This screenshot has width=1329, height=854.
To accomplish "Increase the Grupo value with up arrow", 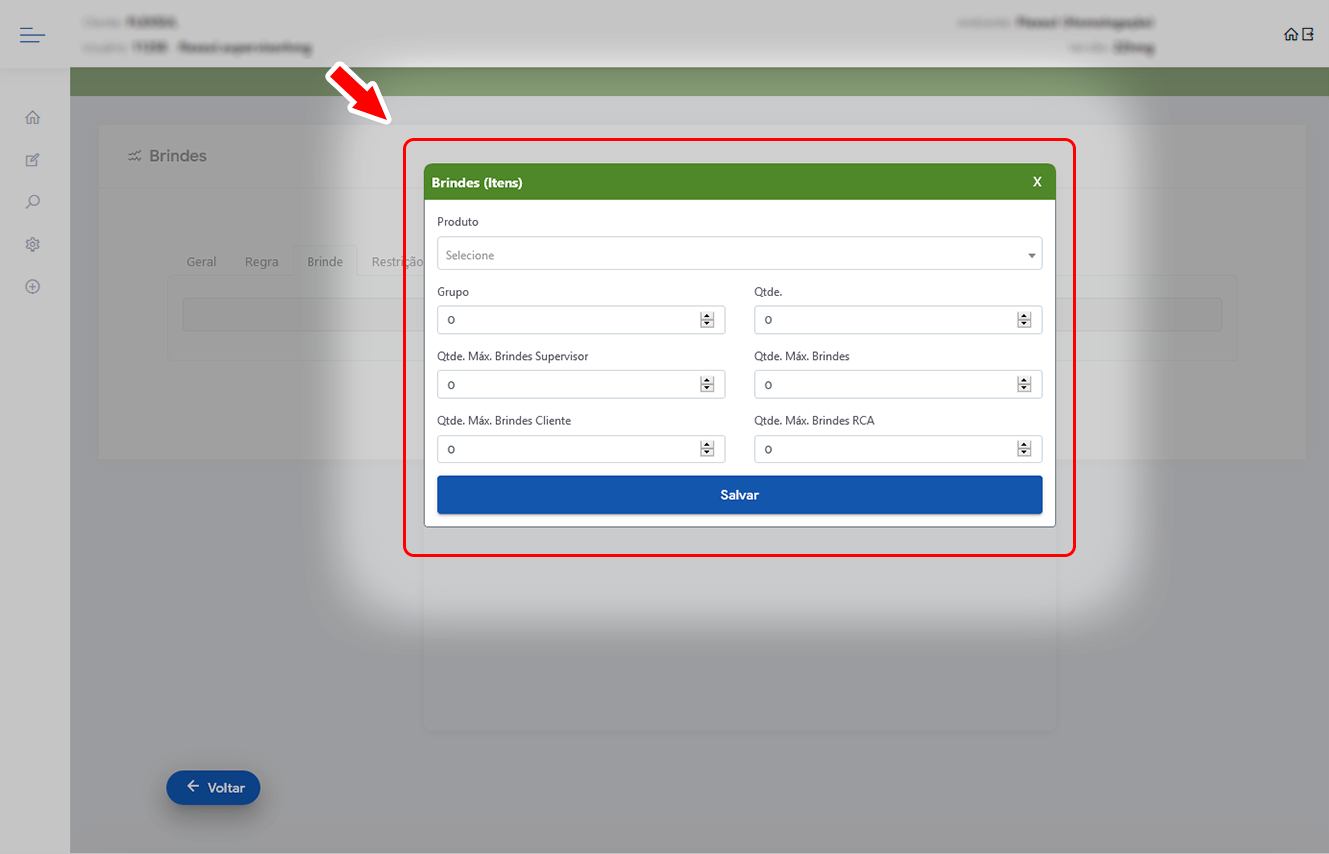I will [x=707, y=316].
